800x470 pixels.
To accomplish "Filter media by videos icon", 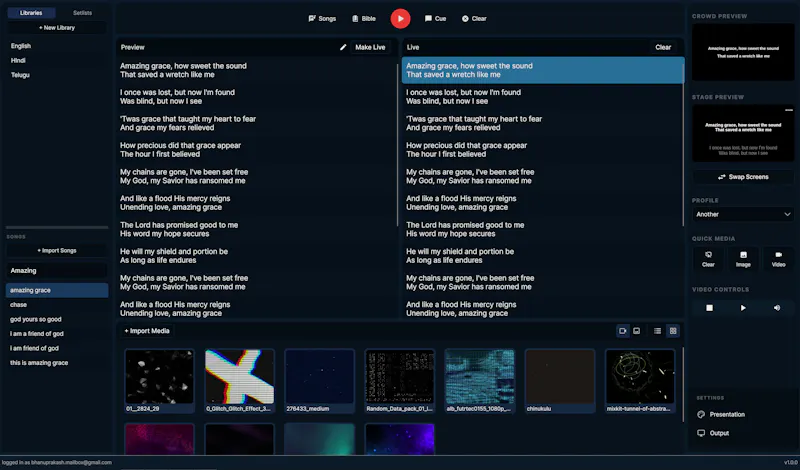I will pyautogui.click(x=622, y=331).
